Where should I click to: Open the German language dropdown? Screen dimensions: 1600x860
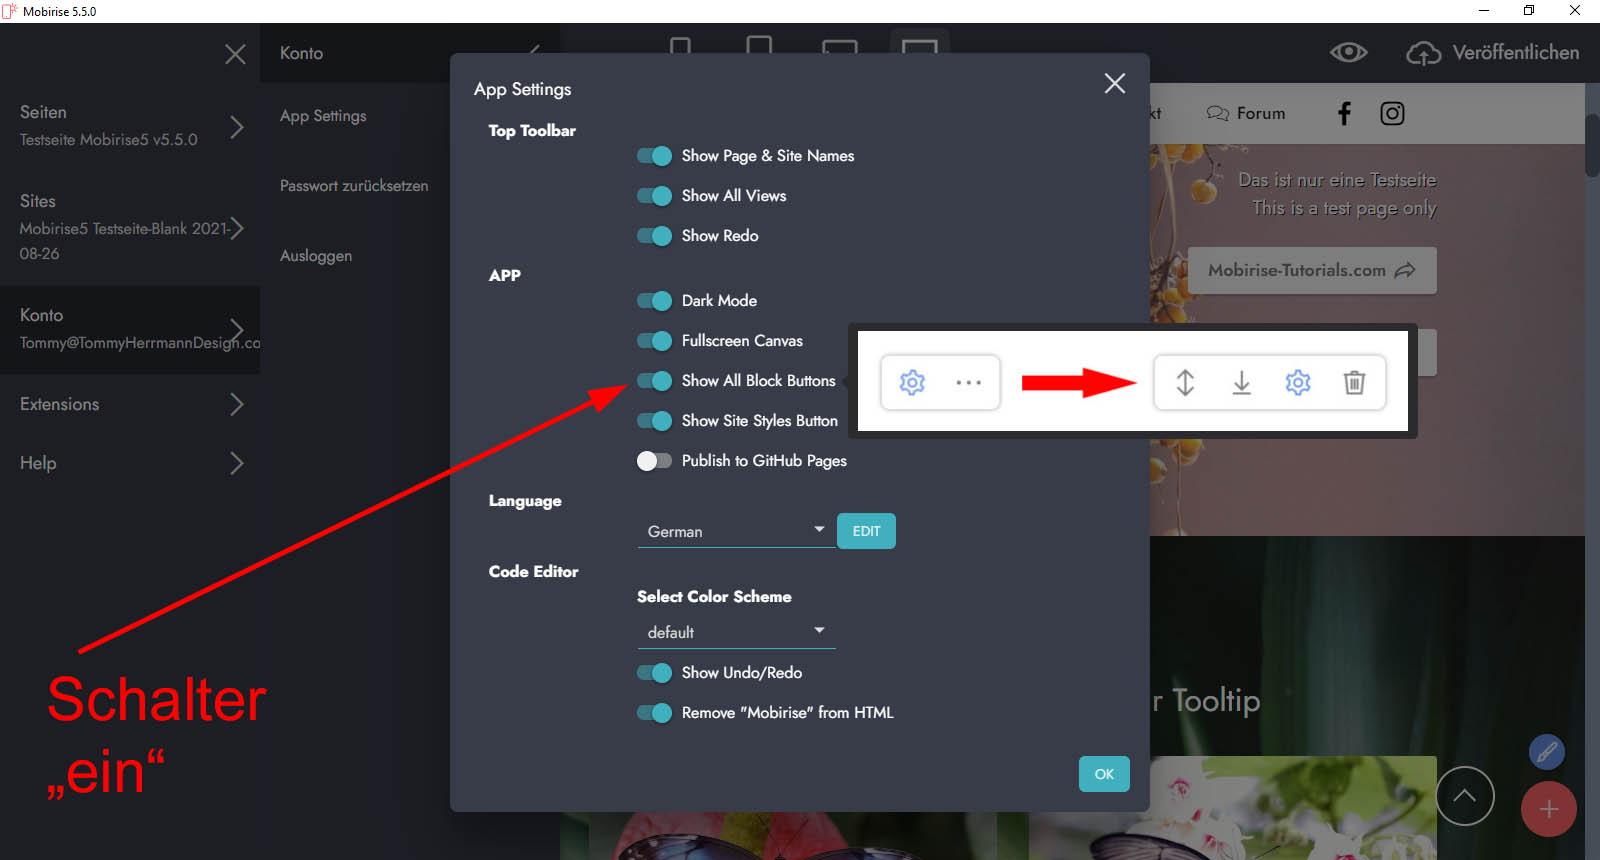click(735, 531)
